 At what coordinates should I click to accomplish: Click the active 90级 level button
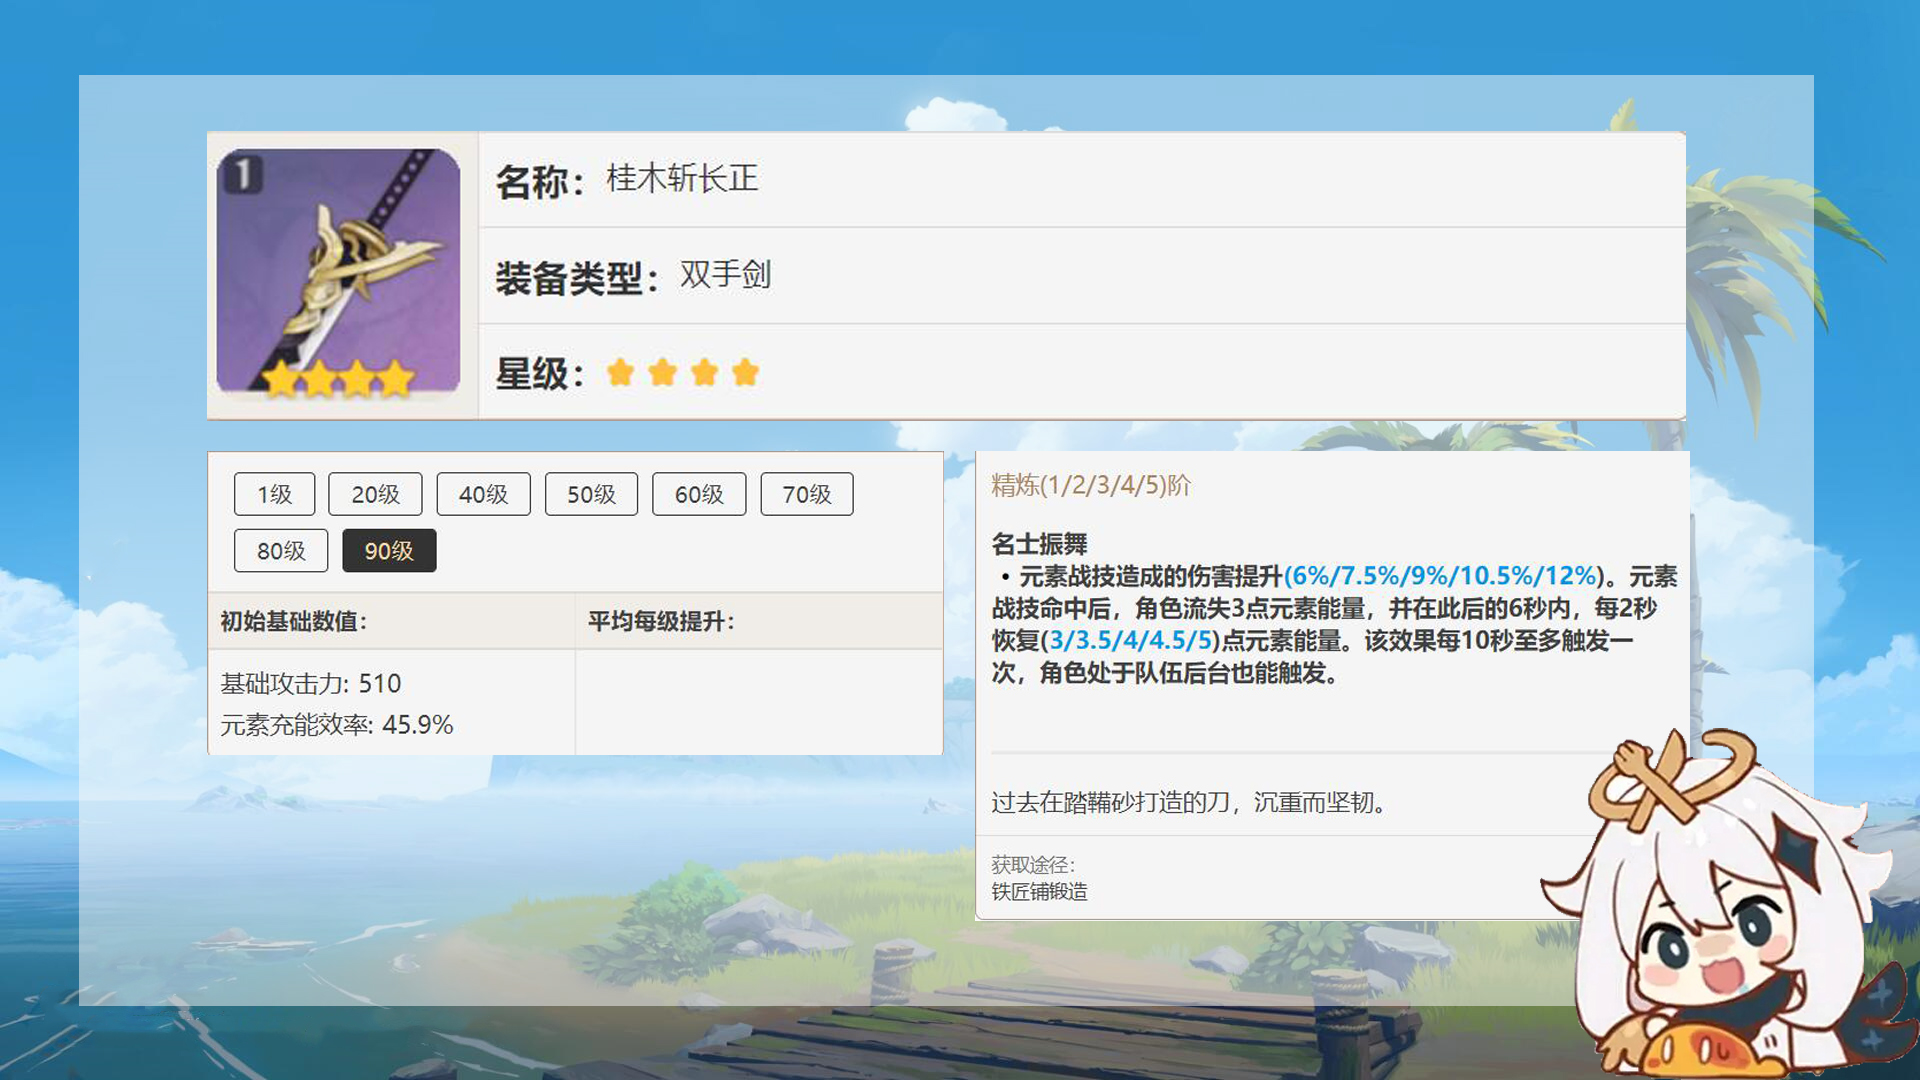coord(389,551)
